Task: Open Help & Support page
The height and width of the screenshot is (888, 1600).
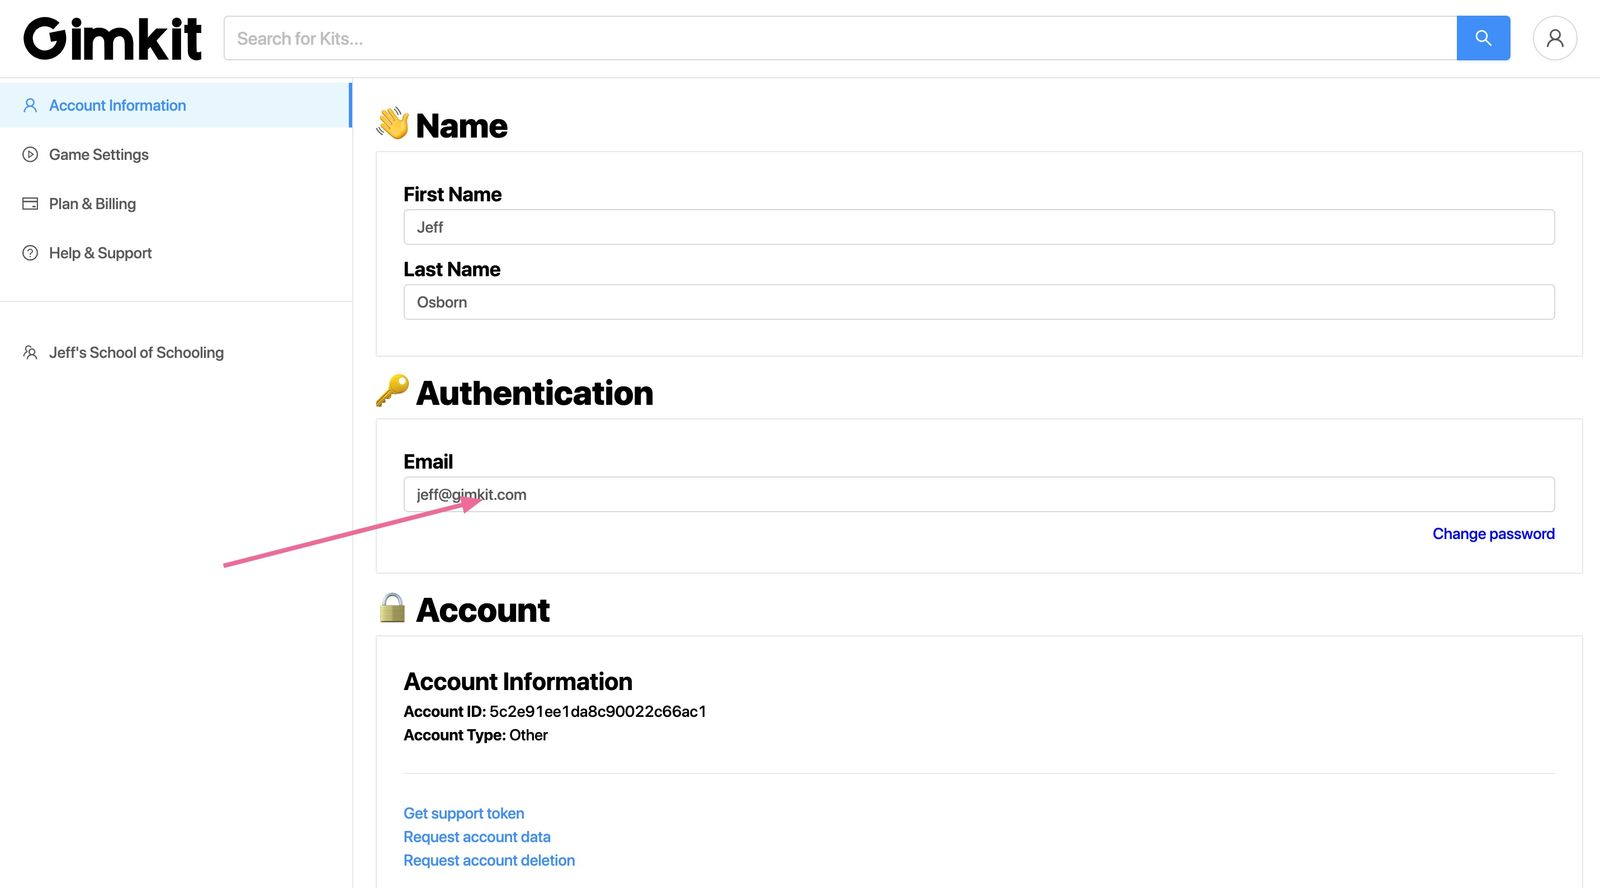Action: coord(175,253)
